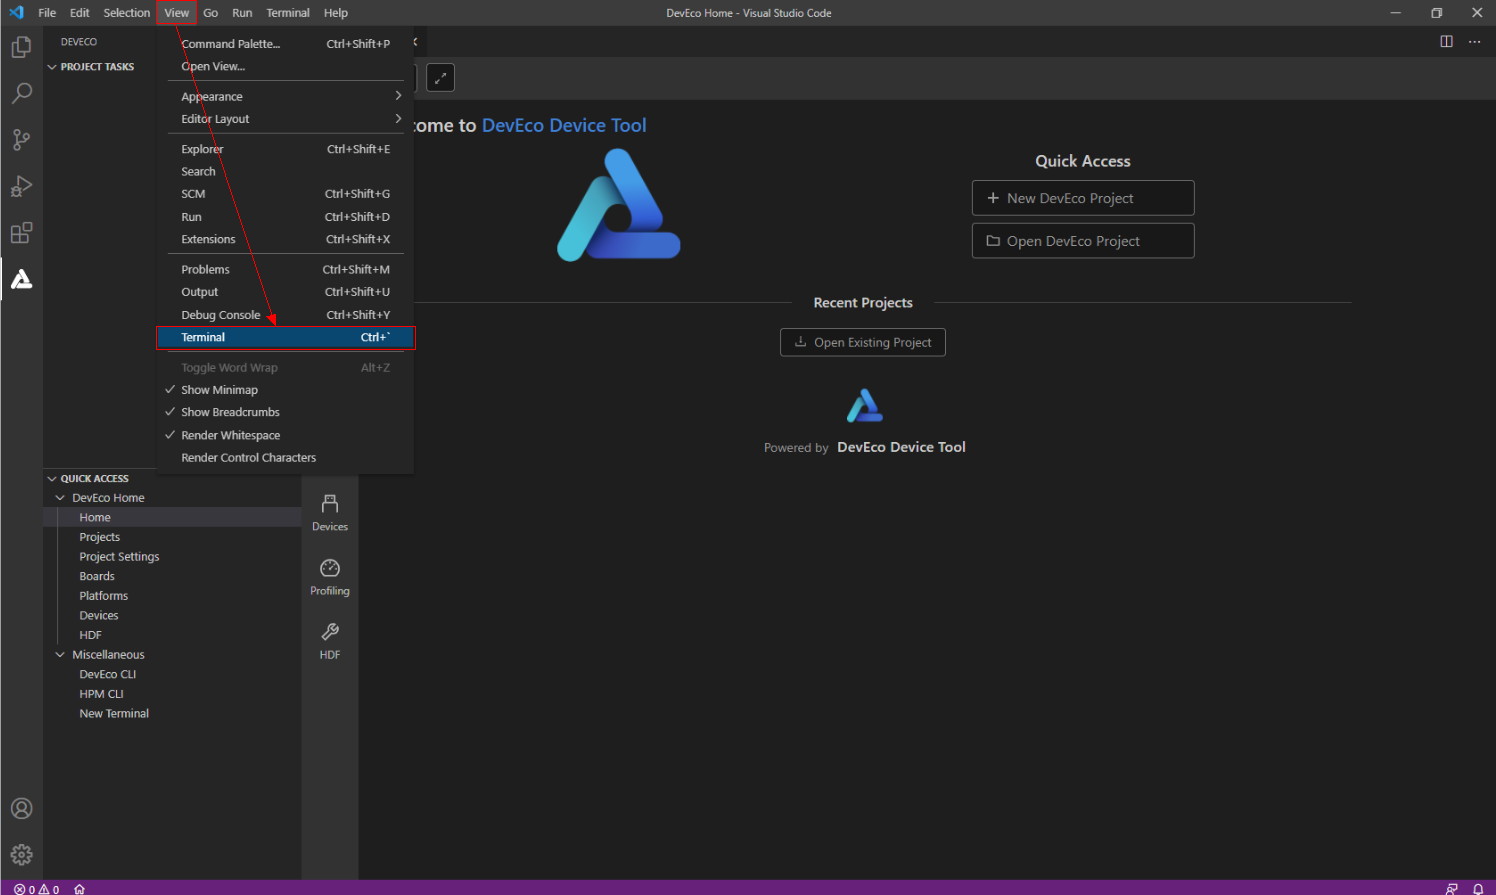The height and width of the screenshot is (895, 1496).
Task: Open the notifications bell in status bar
Action: coord(1478,888)
